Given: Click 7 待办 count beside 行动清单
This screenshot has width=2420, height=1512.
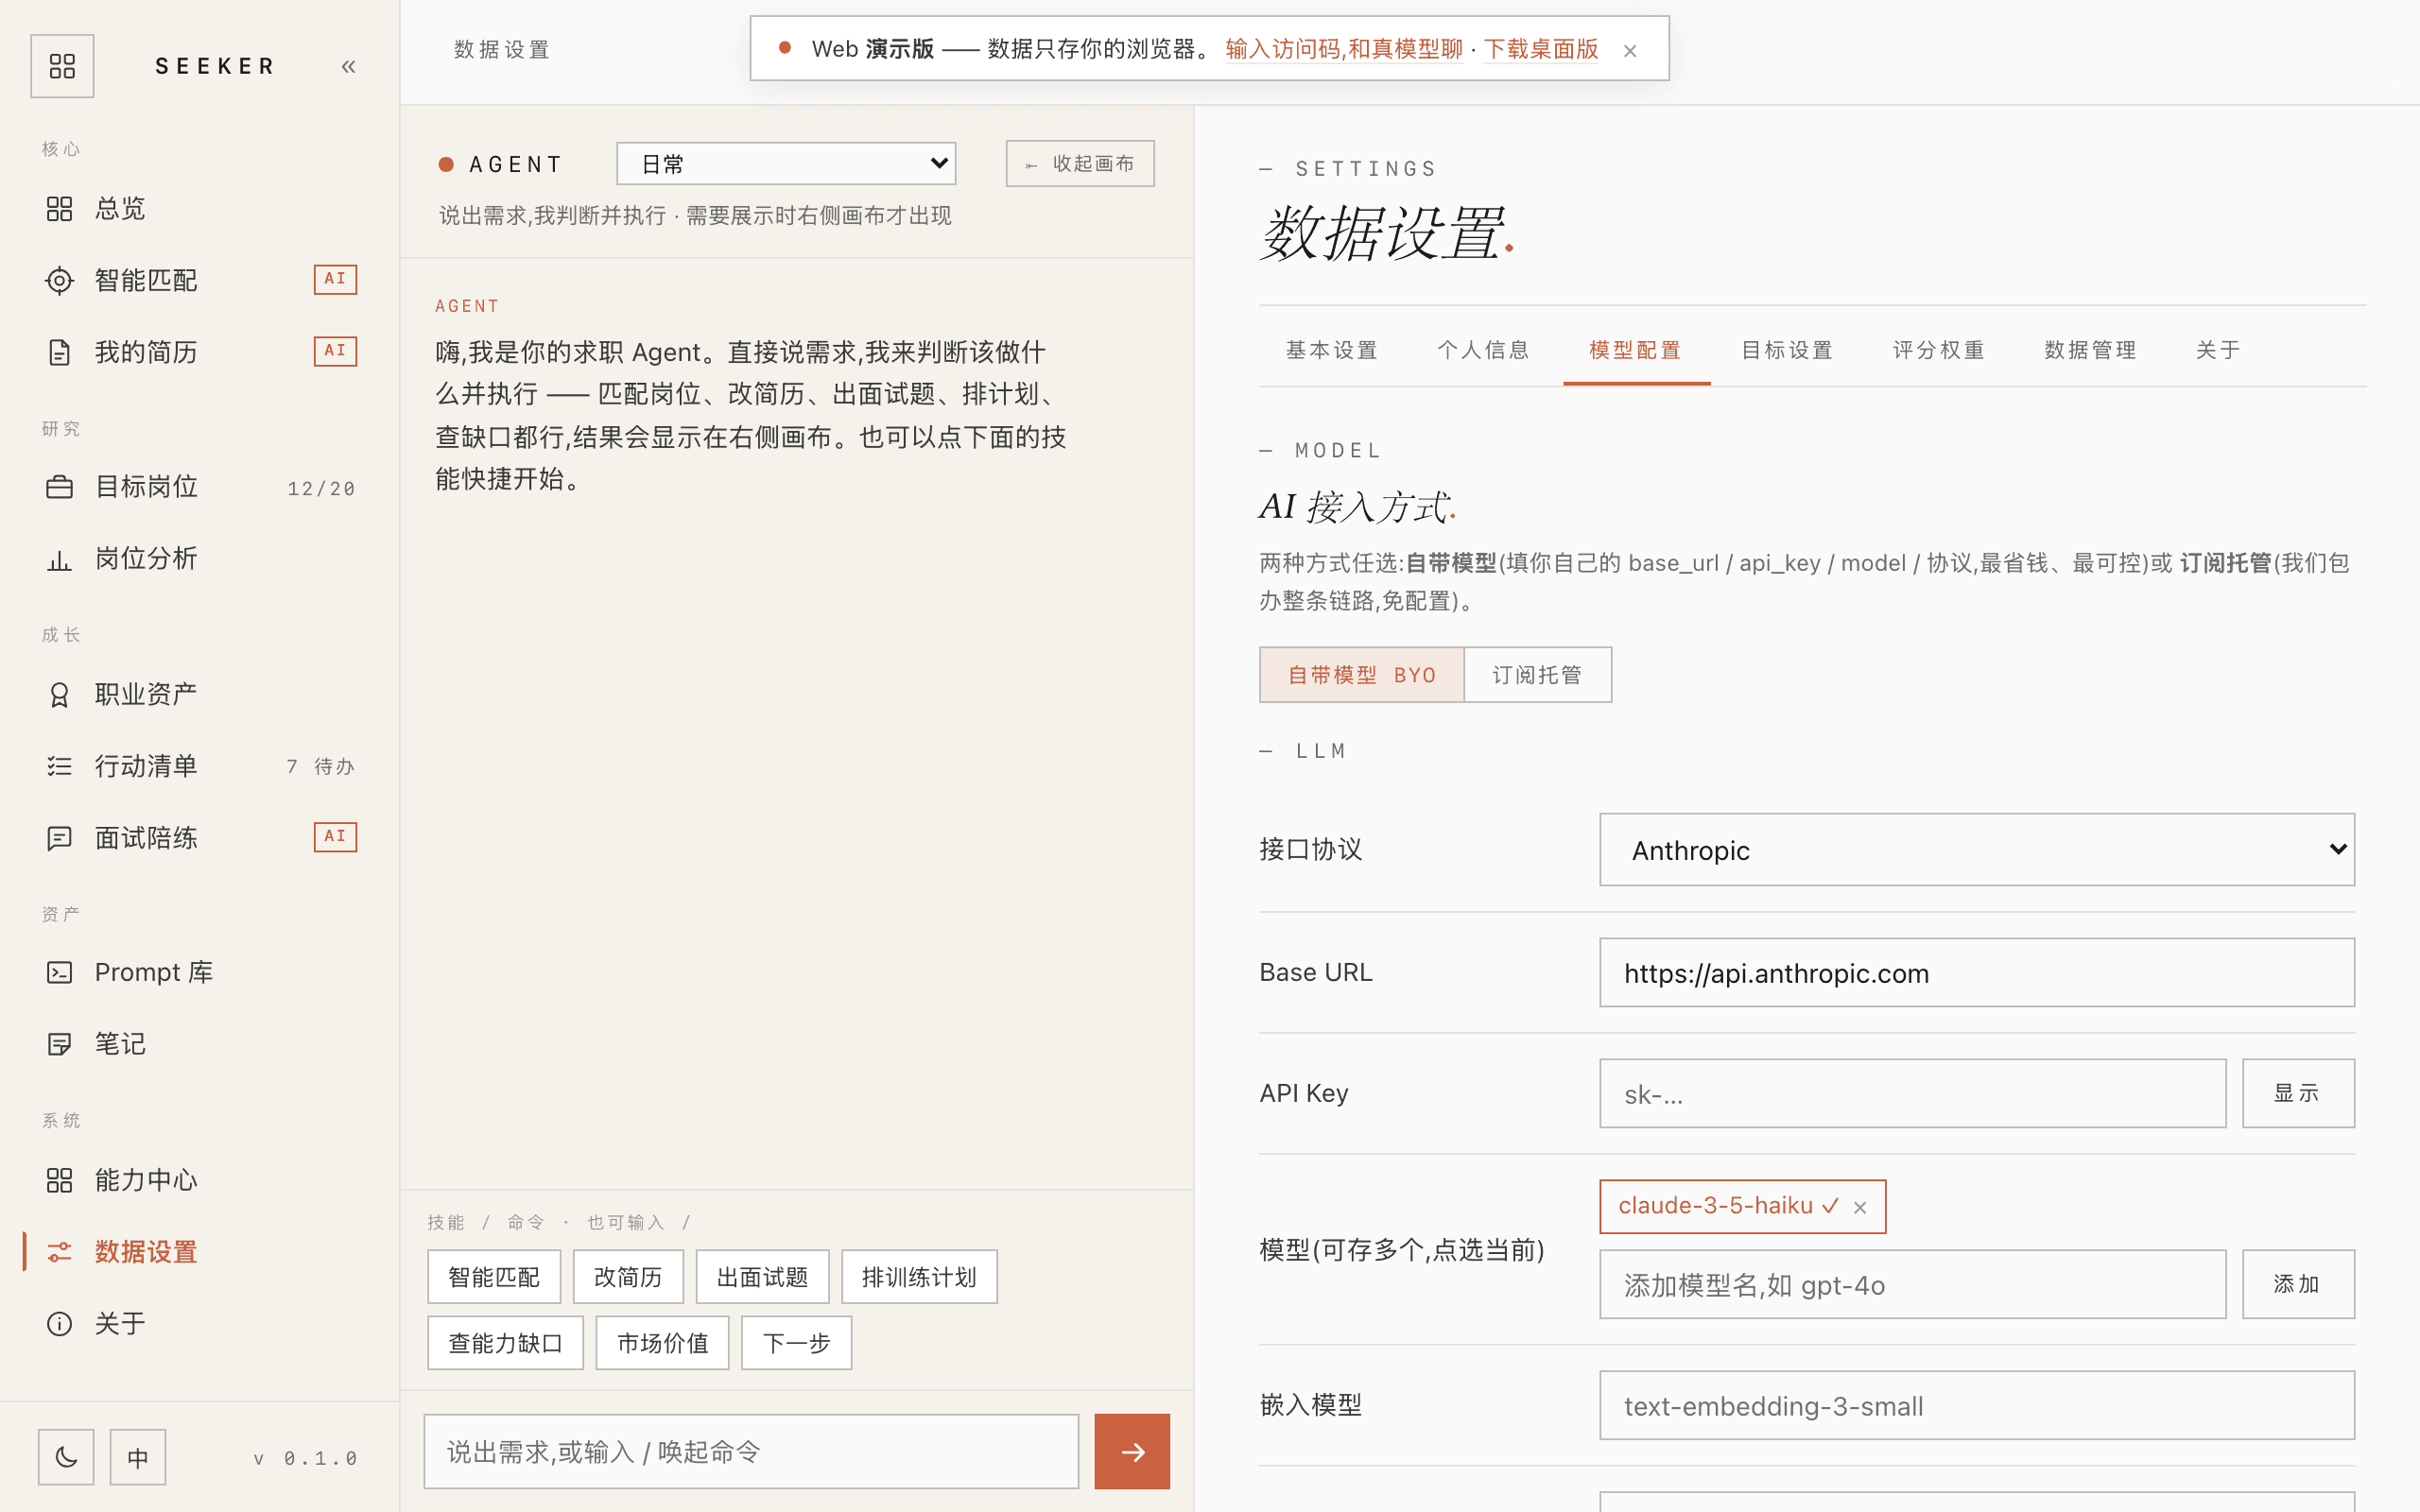Looking at the screenshot, I should pyautogui.click(x=321, y=766).
